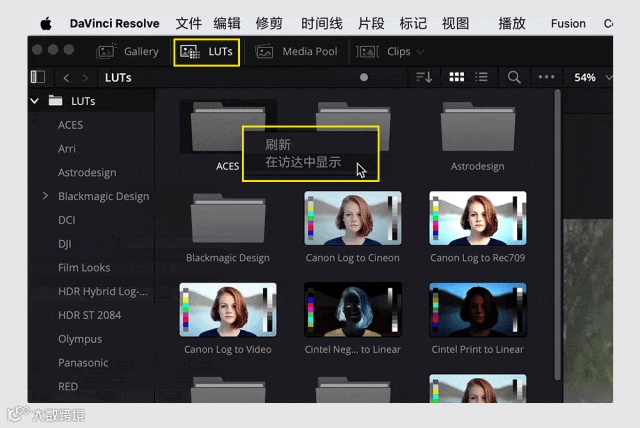Select Cintel Print to Linear LUT thumbnail

478,310
